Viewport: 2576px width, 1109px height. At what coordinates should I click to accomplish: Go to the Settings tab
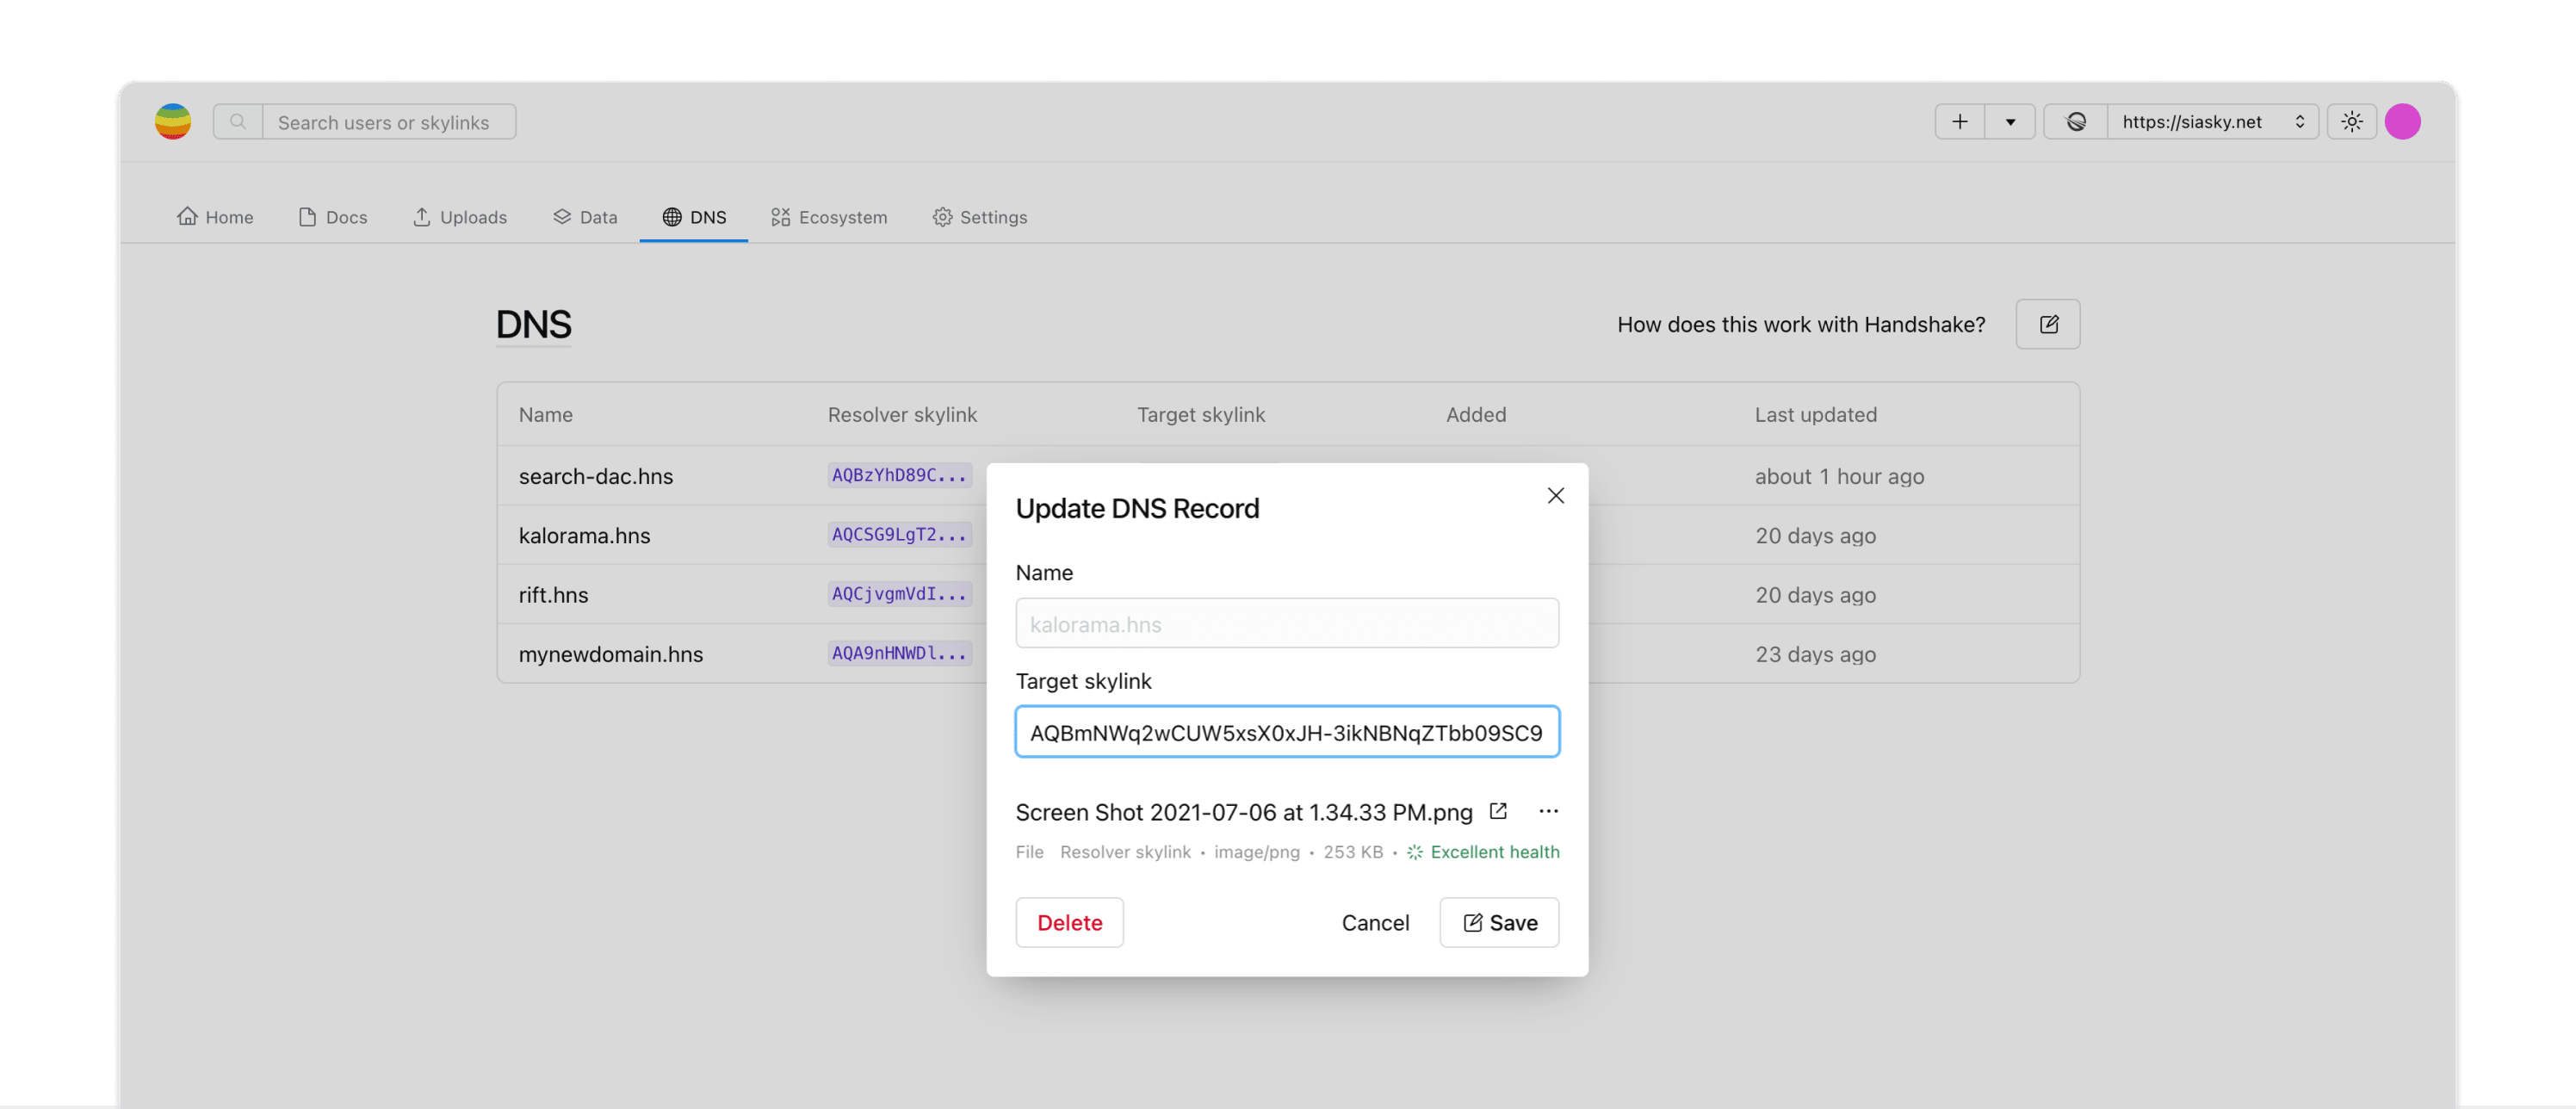tap(980, 217)
